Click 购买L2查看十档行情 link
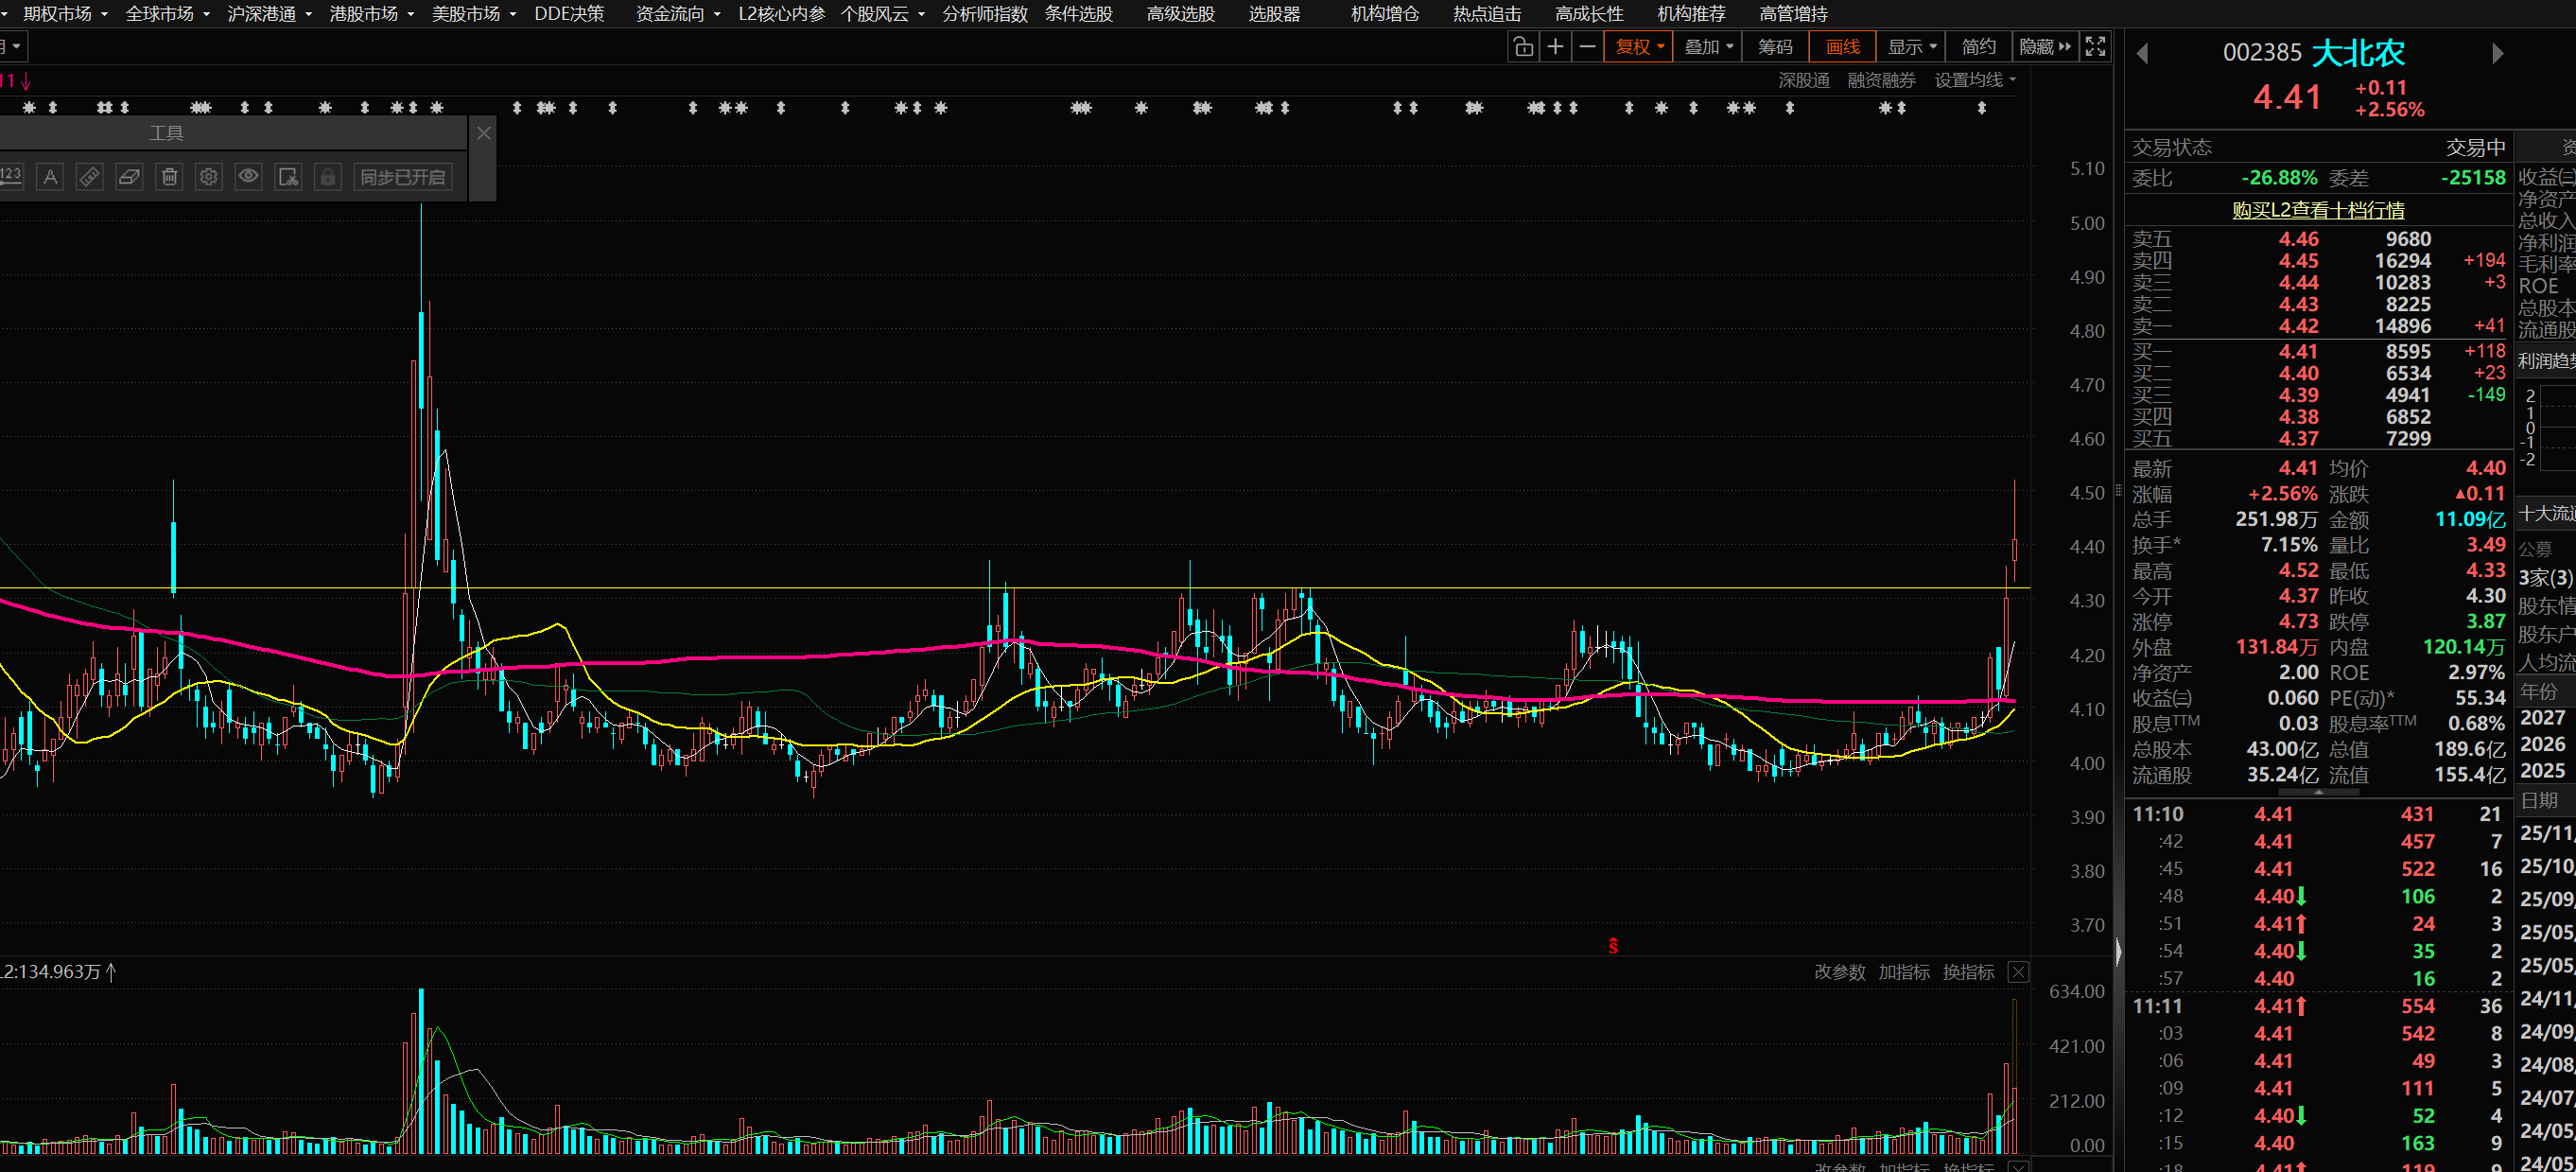 pyautogui.click(x=2317, y=210)
